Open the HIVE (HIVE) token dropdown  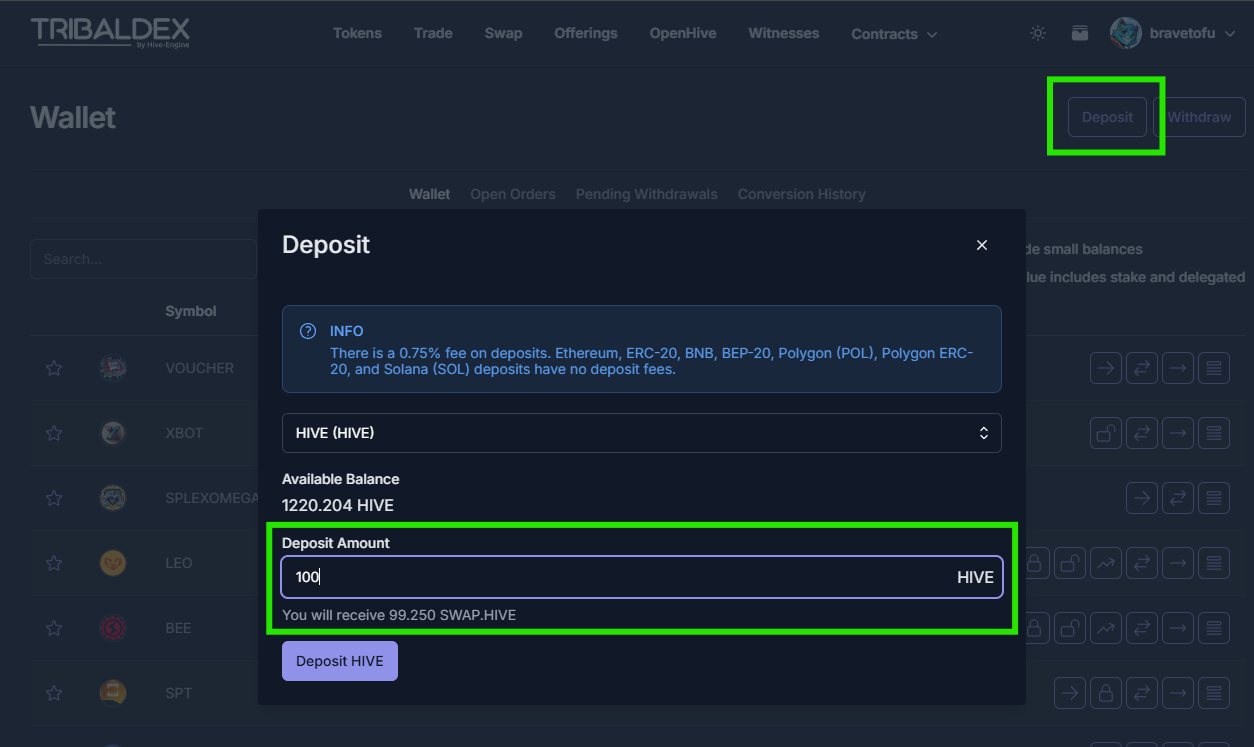point(641,433)
